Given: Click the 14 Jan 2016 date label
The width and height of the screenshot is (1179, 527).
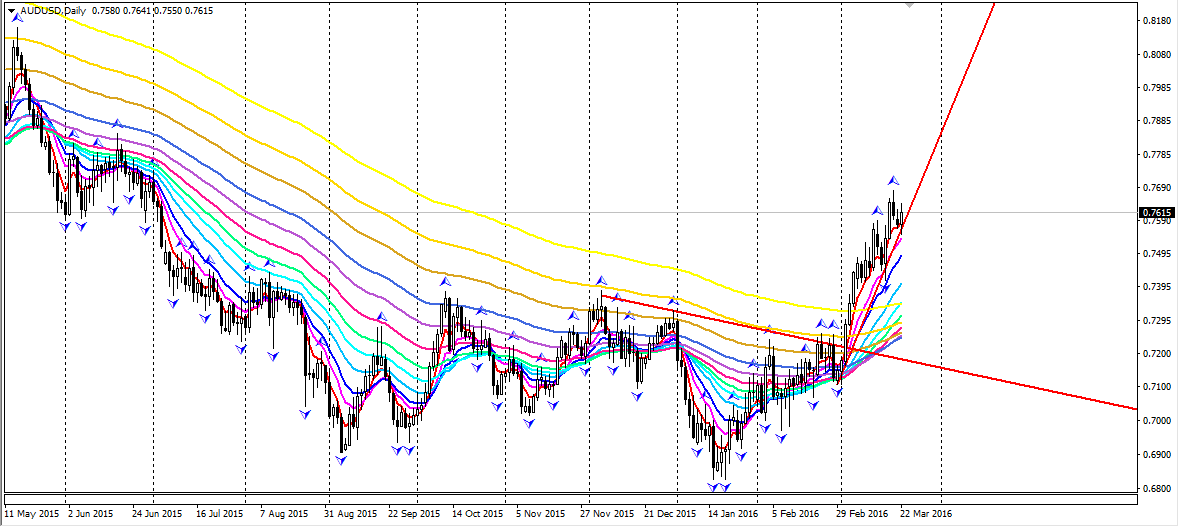Looking at the screenshot, I should [732, 514].
